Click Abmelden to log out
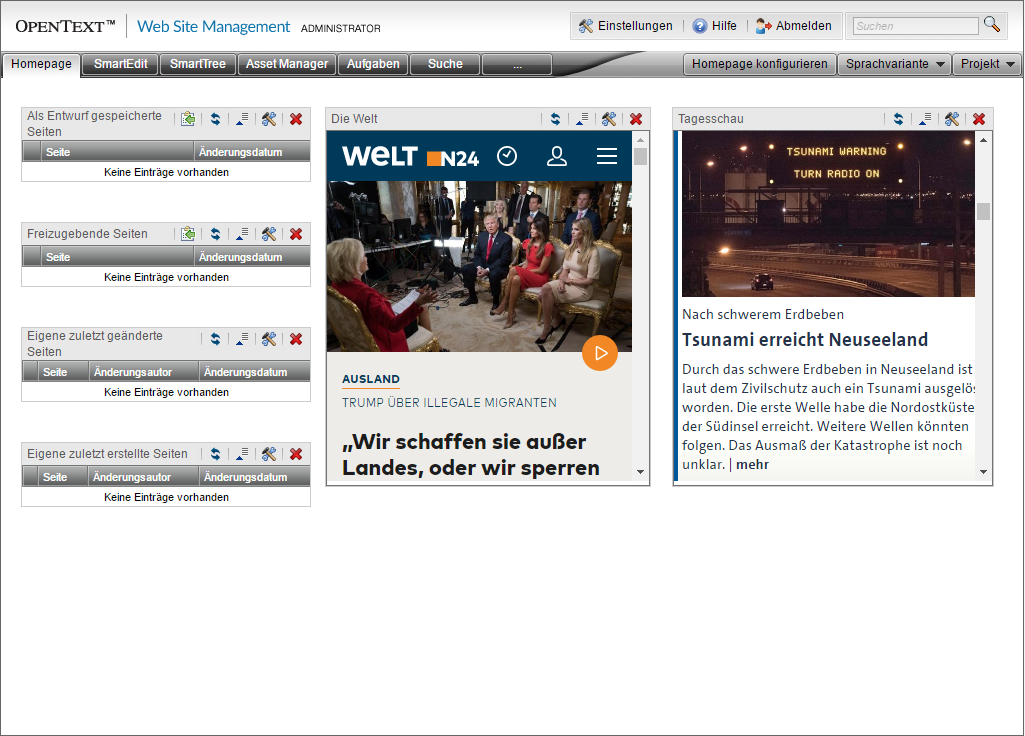1025x736 pixels. pyautogui.click(x=794, y=26)
